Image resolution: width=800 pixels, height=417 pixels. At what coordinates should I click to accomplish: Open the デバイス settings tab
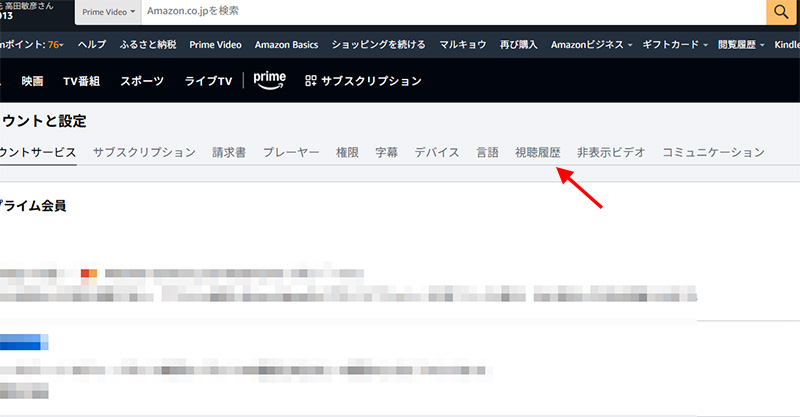[x=437, y=153]
